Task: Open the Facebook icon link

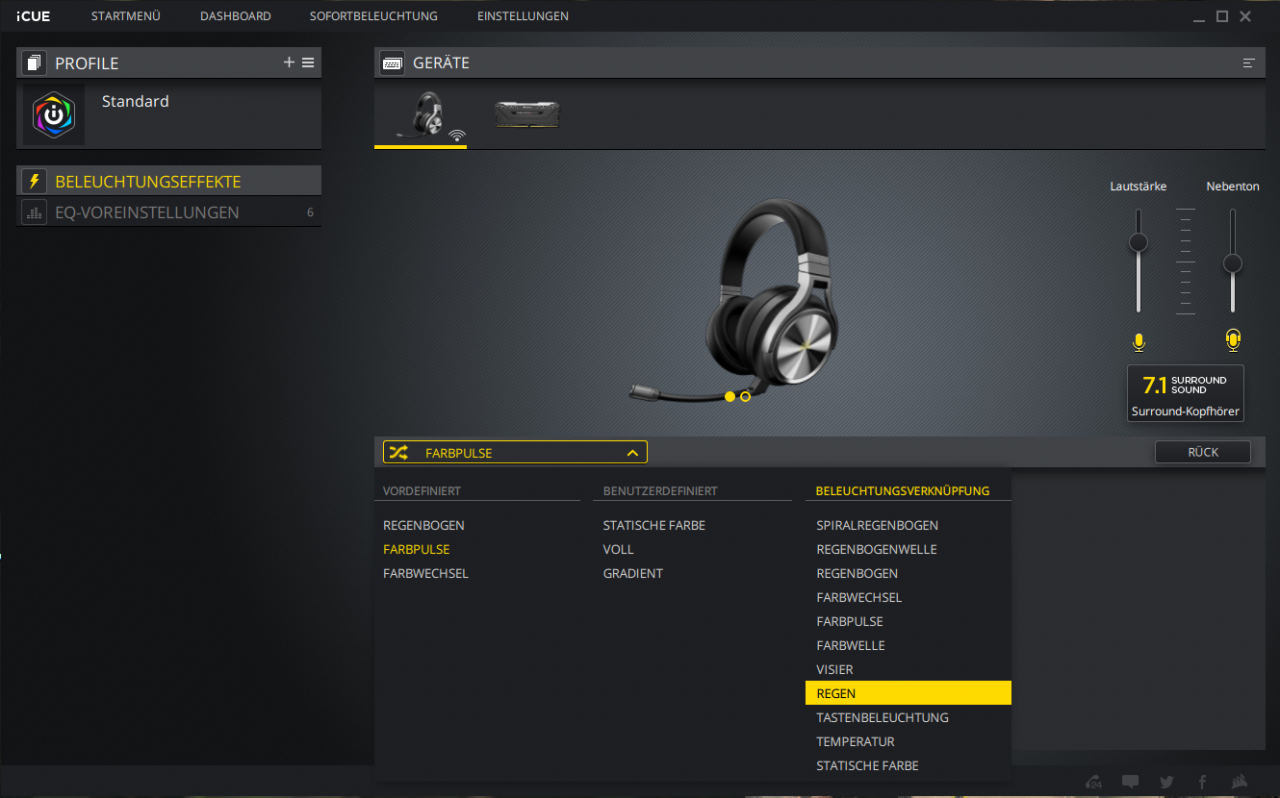Action: coord(1202,782)
